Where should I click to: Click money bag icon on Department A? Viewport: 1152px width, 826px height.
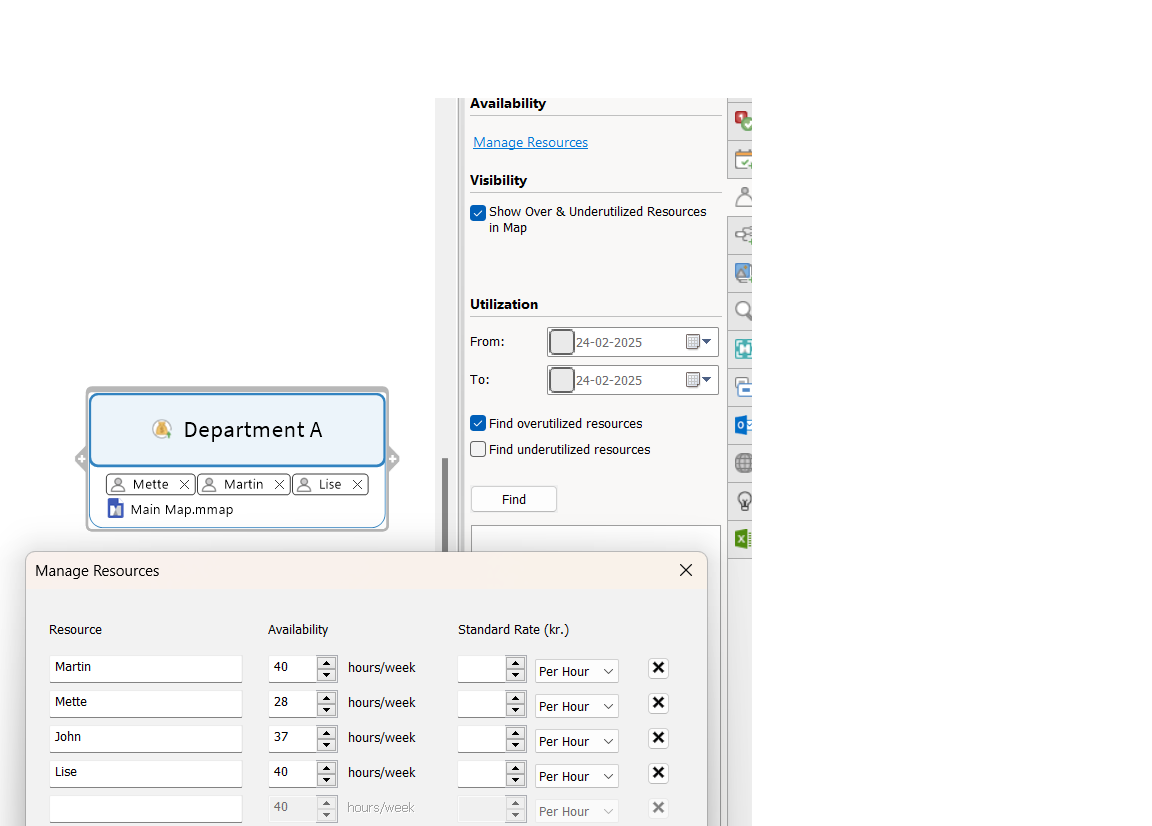[x=161, y=429]
